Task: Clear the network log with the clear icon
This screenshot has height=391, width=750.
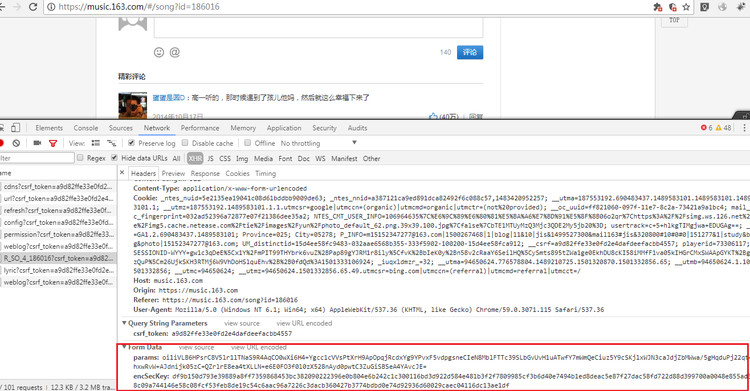Action: (16, 143)
